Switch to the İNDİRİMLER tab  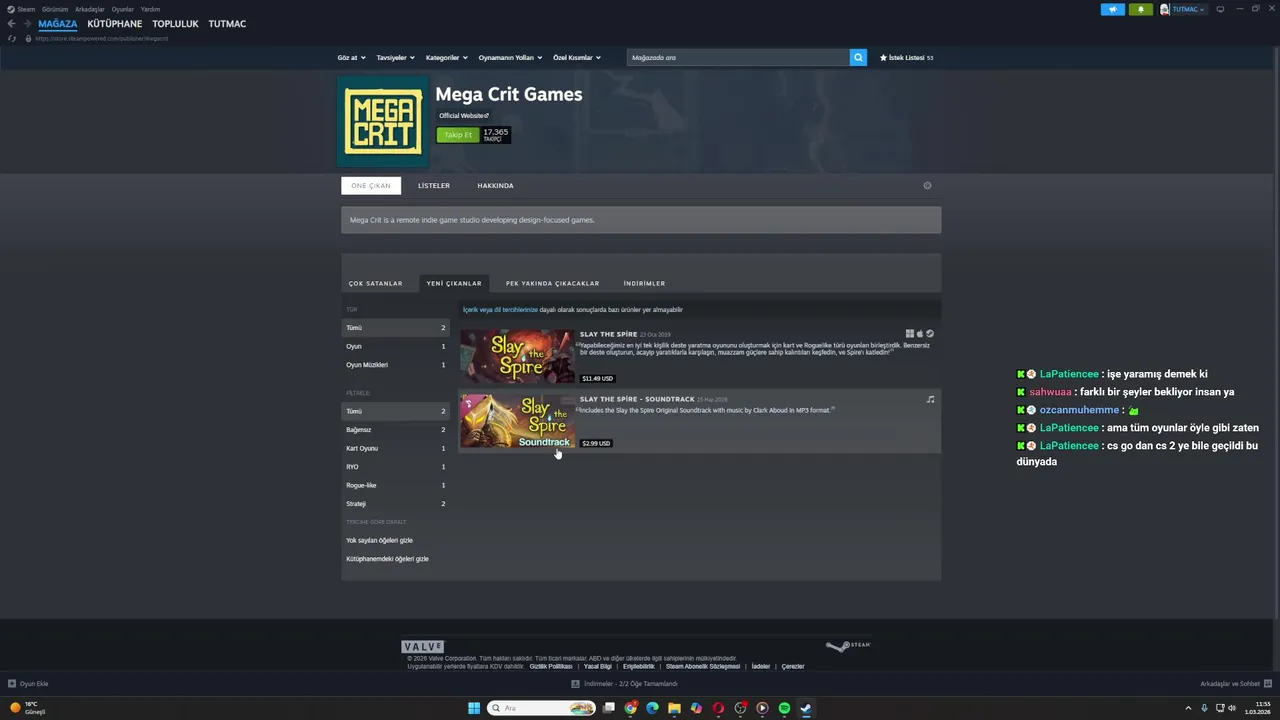pyautogui.click(x=644, y=284)
